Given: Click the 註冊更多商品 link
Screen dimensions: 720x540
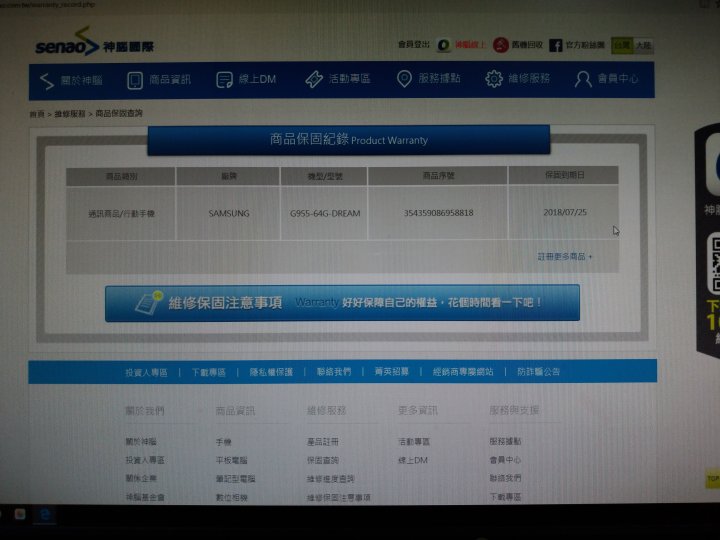Looking at the screenshot, I should (564, 257).
